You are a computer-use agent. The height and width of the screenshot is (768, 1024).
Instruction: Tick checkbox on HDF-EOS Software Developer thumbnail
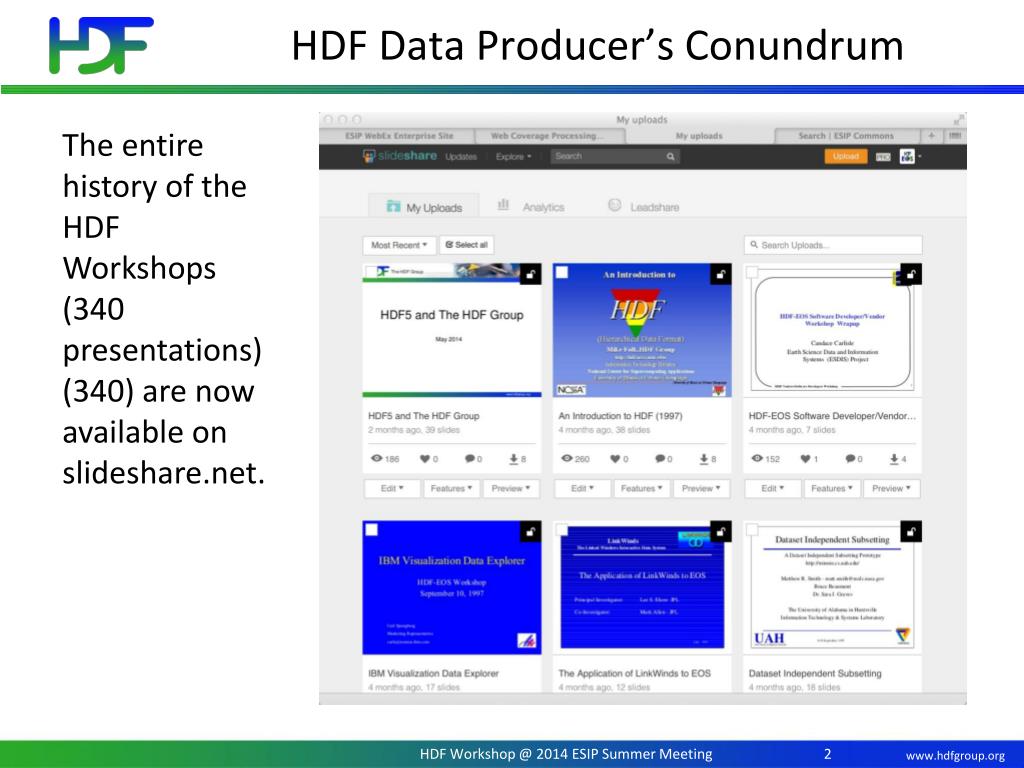pos(752,272)
